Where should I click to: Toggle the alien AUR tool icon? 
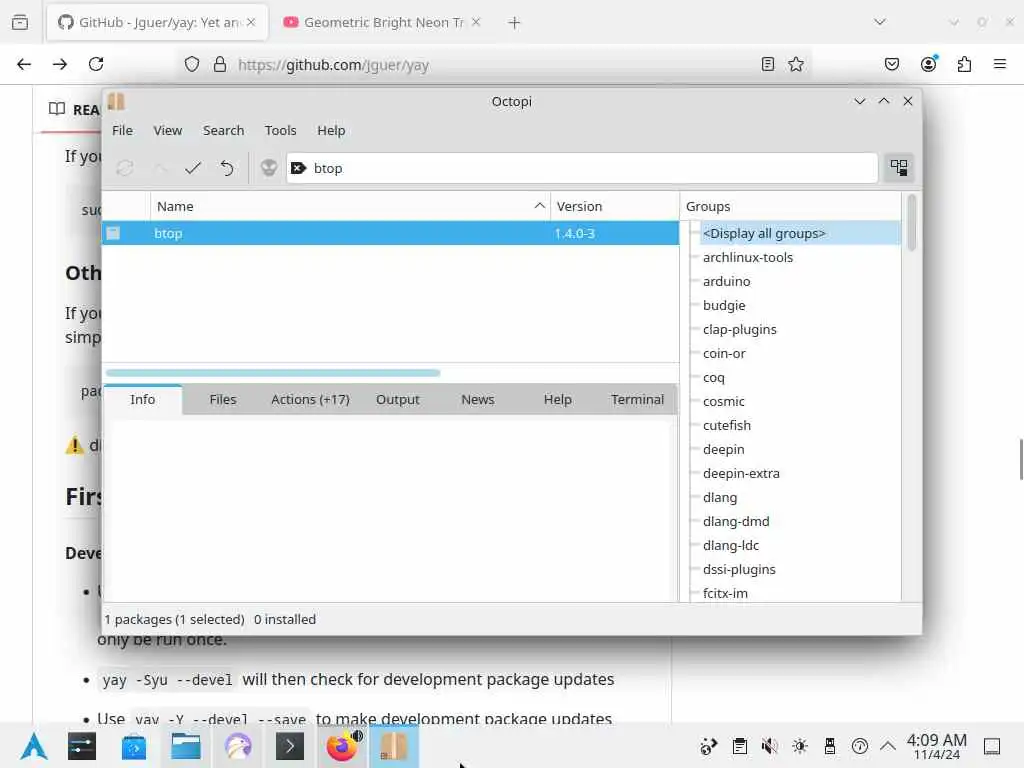269,168
